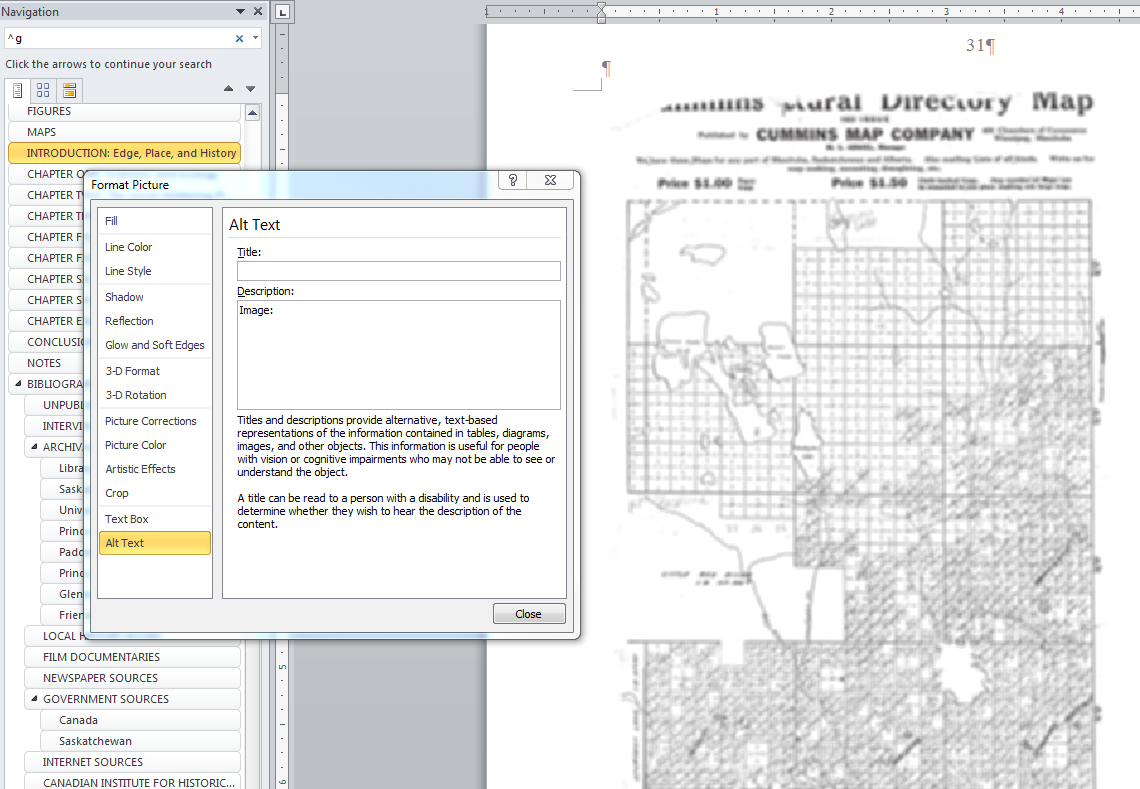Browse pages thumbnails view in Navigation pane

44,90
